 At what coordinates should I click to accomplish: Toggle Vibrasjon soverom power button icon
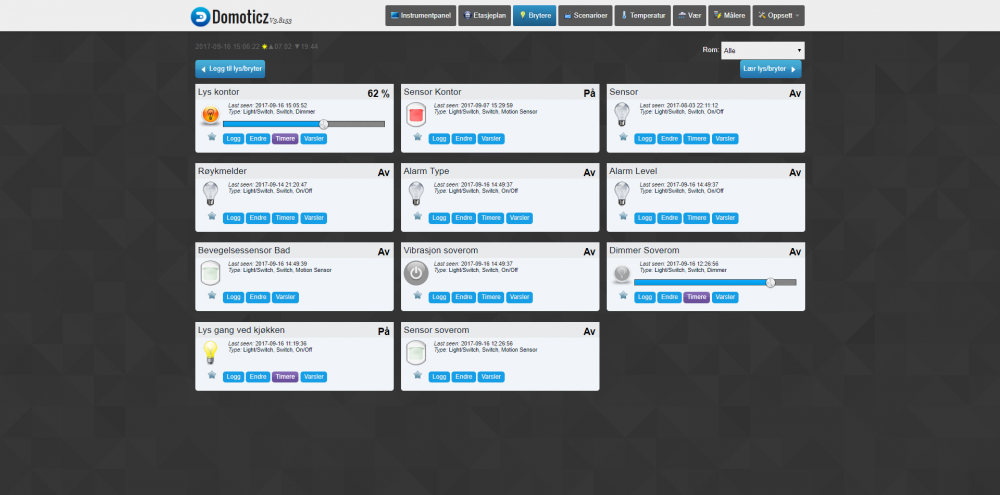[416, 272]
